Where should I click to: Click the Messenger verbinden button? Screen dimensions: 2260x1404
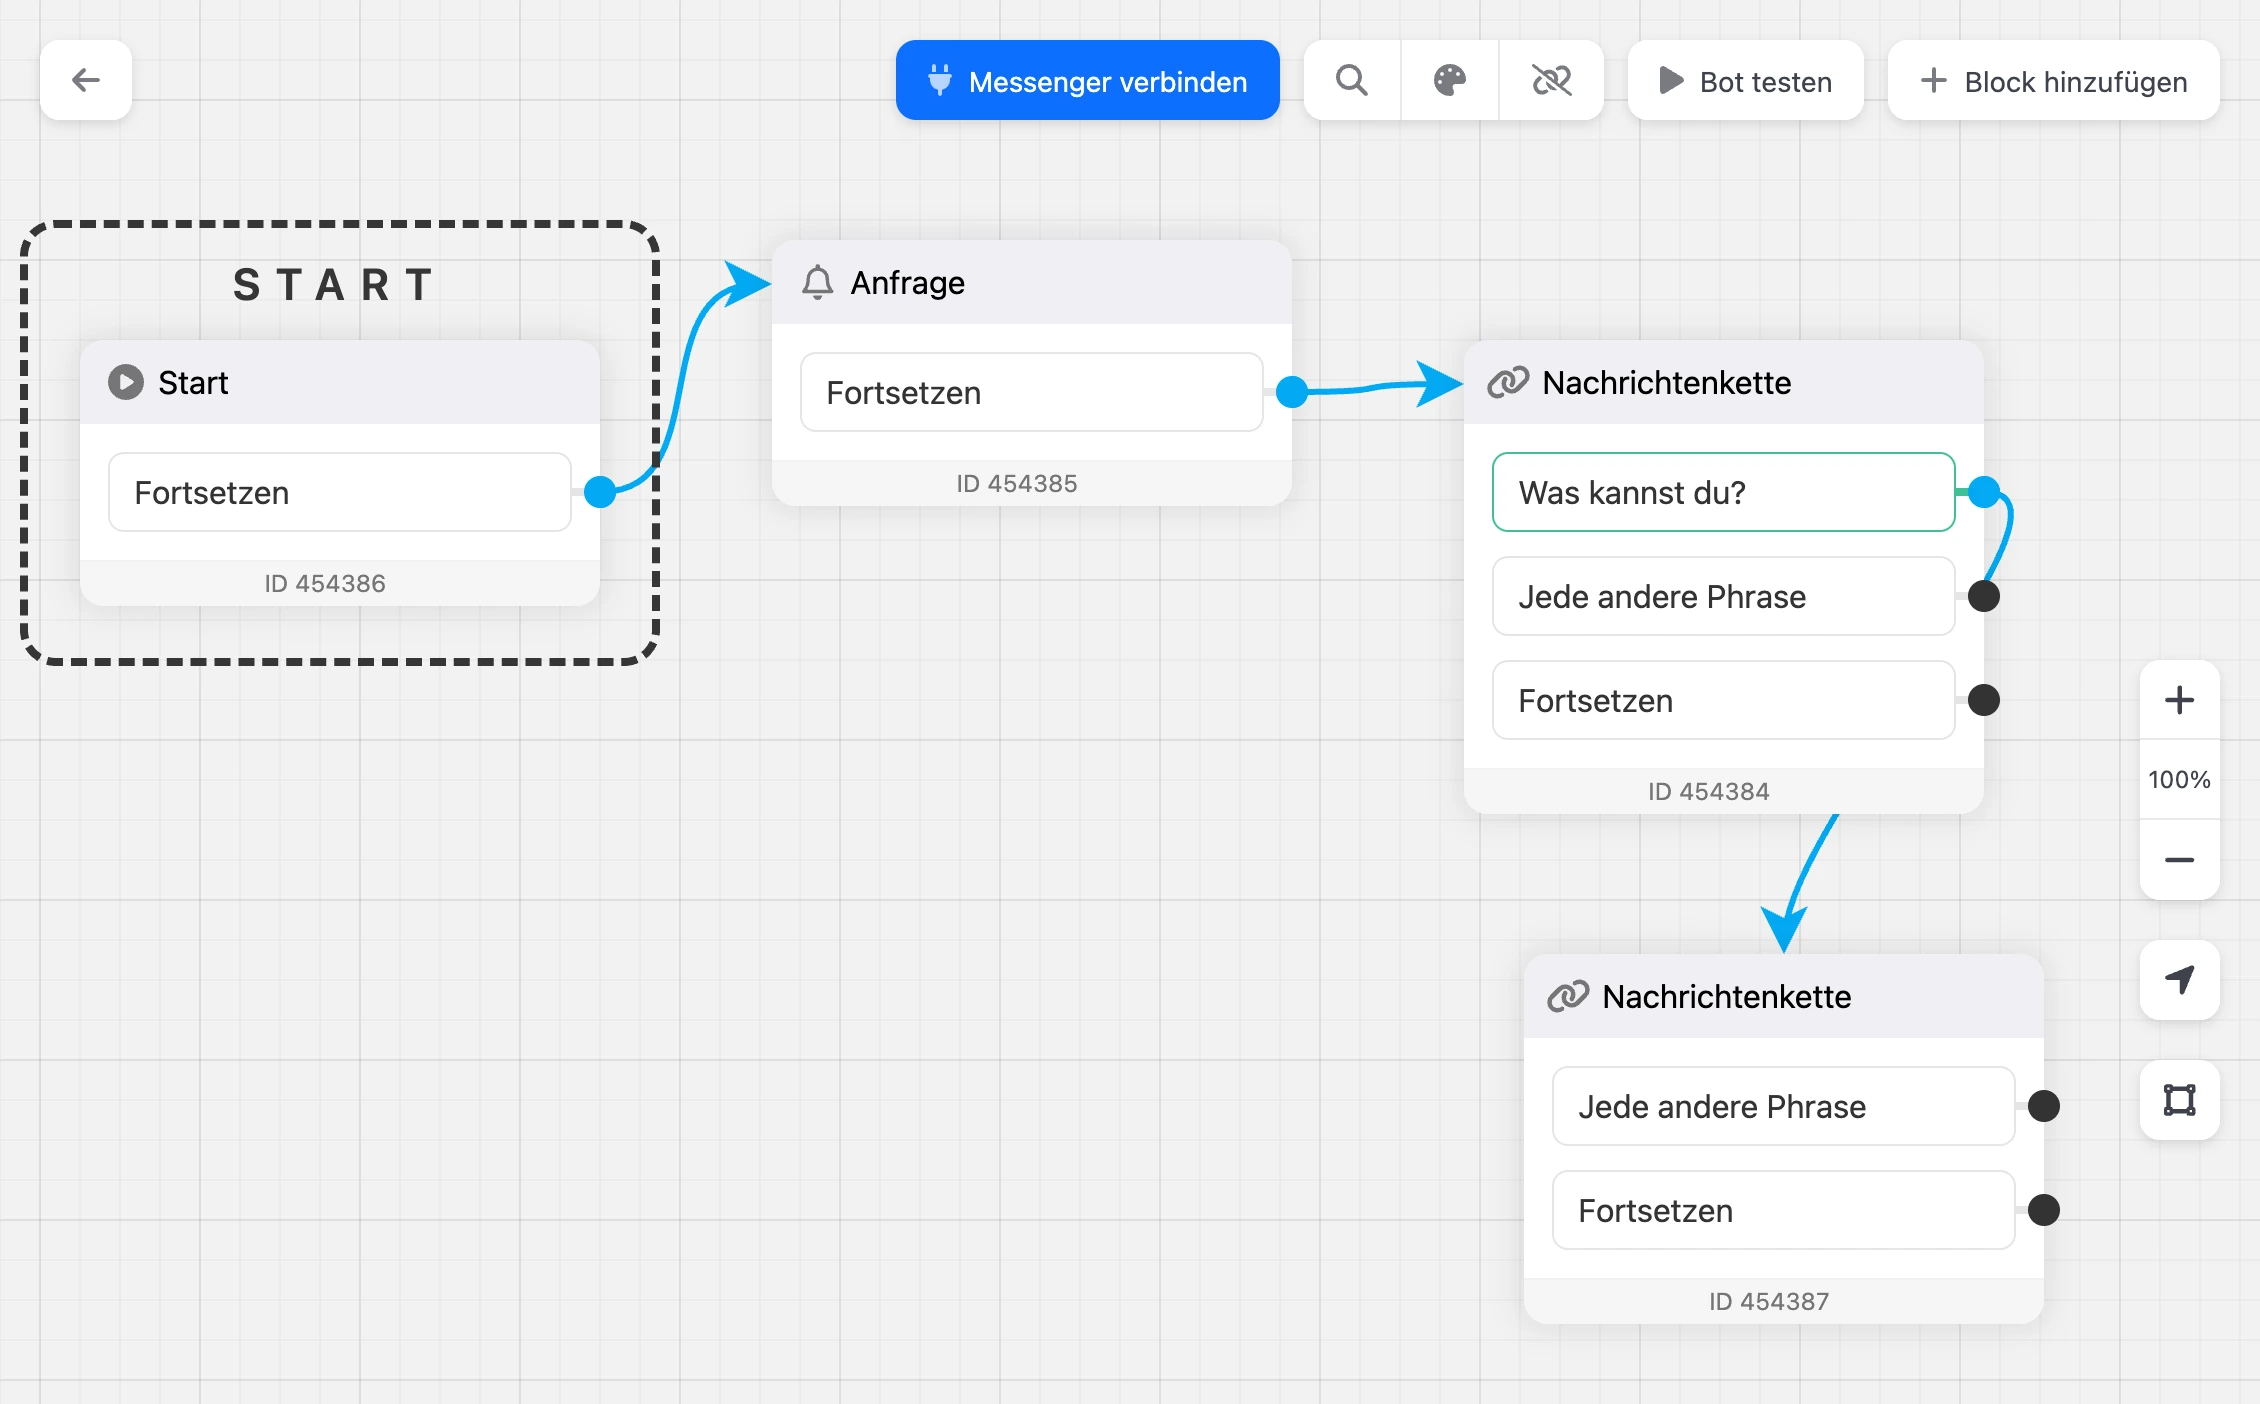[x=1088, y=80]
